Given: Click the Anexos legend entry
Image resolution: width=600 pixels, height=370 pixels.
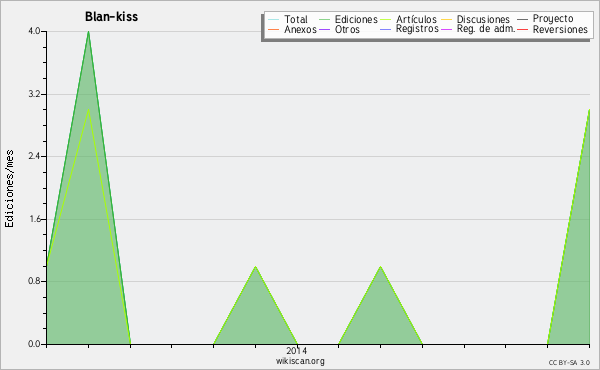Looking at the screenshot, I should (292, 29).
